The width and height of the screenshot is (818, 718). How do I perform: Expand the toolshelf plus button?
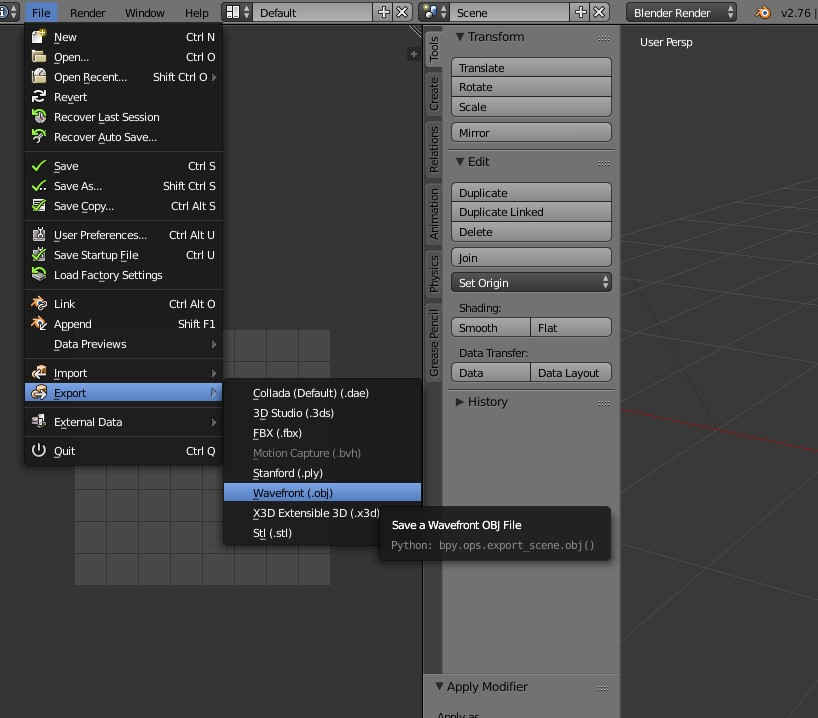click(x=414, y=54)
